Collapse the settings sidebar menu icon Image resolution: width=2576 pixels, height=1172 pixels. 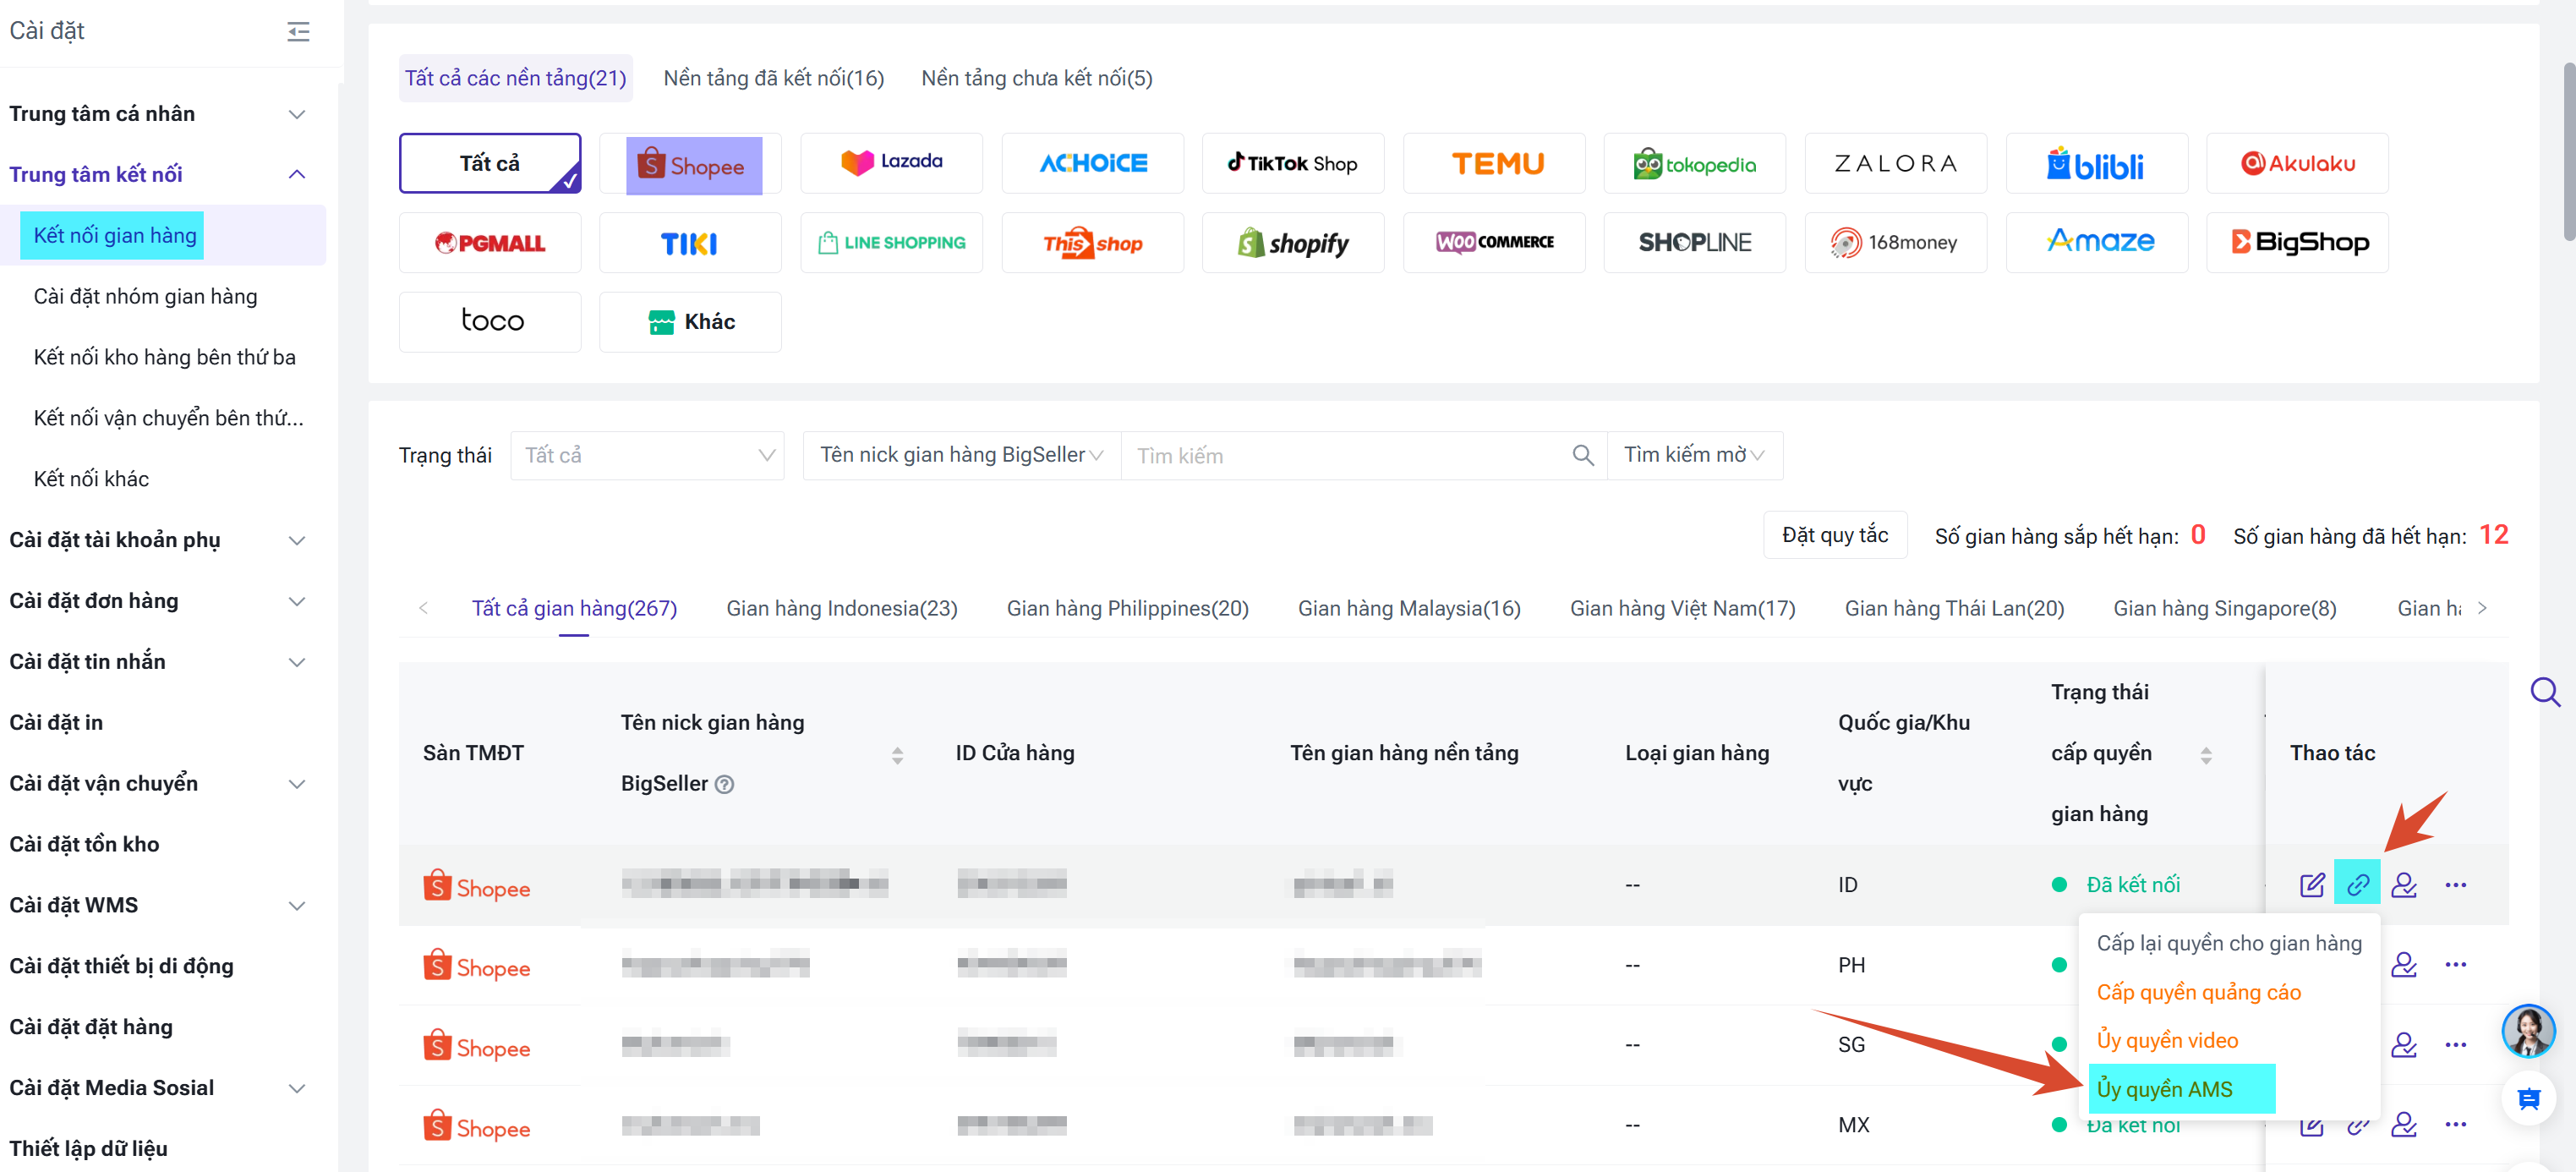(x=298, y=31)
